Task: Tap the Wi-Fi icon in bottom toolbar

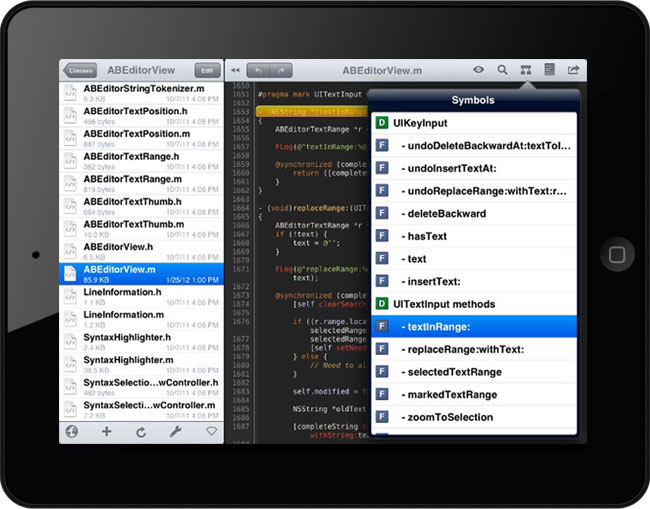Action: tap(211, 432)
